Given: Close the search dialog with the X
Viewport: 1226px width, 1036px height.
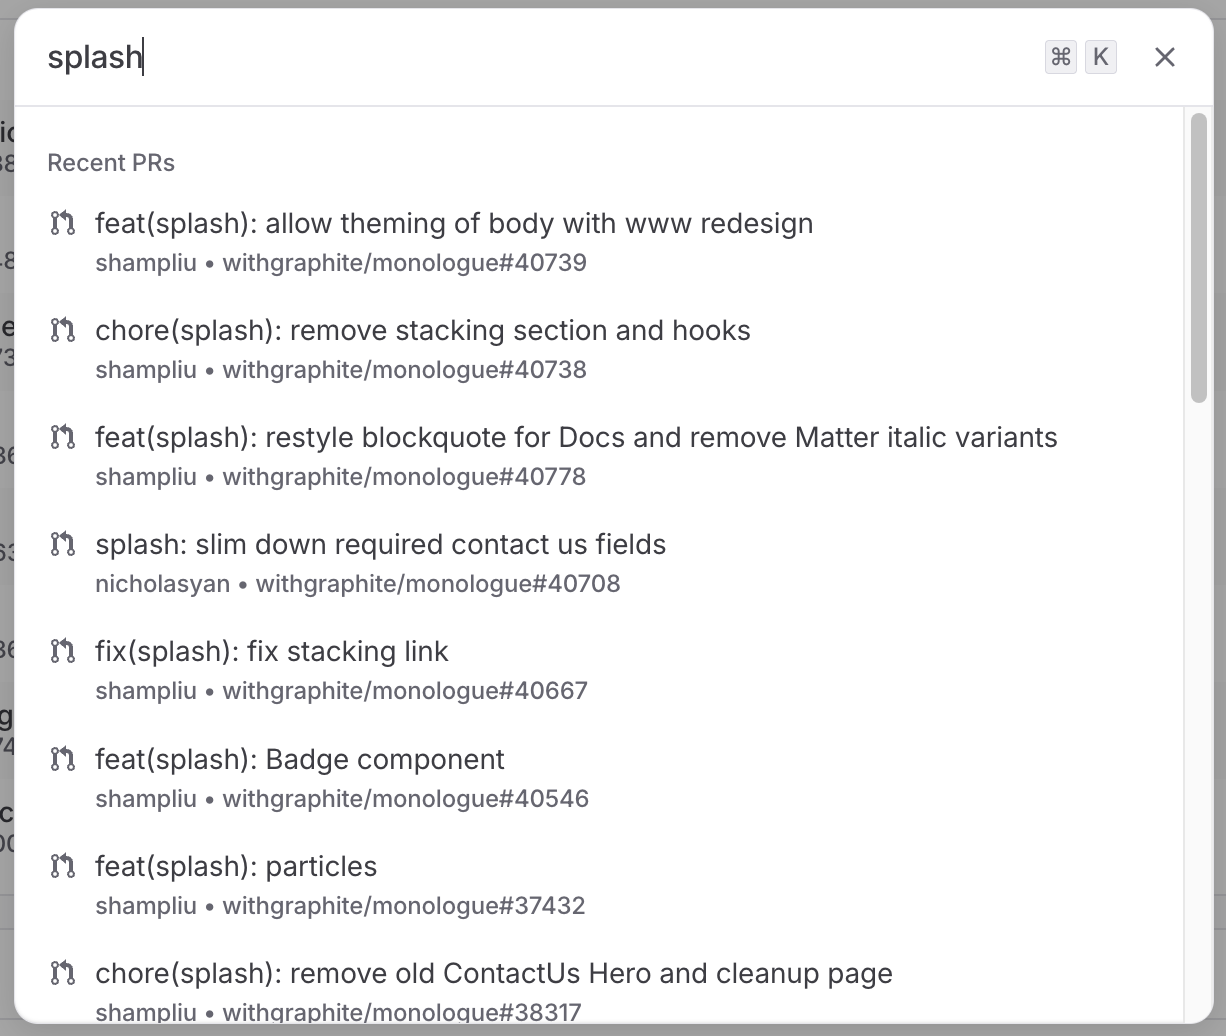Looking at the screenshot, I should coord(1164,57).
